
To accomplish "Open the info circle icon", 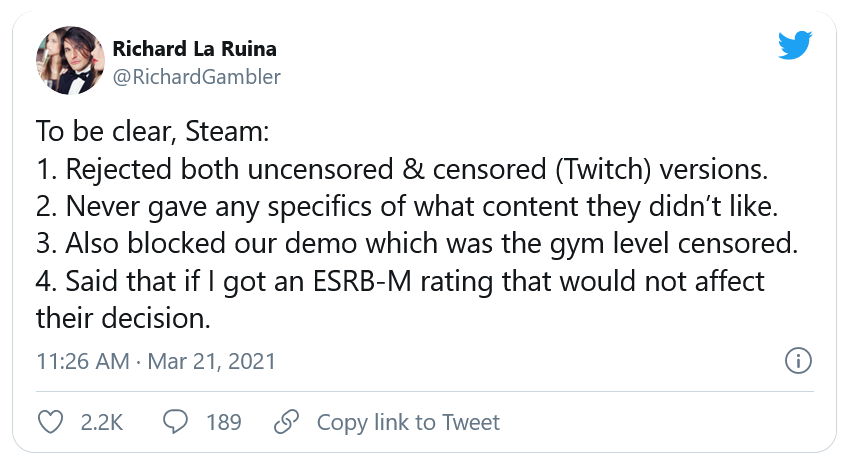I will [x=797, y=361].
